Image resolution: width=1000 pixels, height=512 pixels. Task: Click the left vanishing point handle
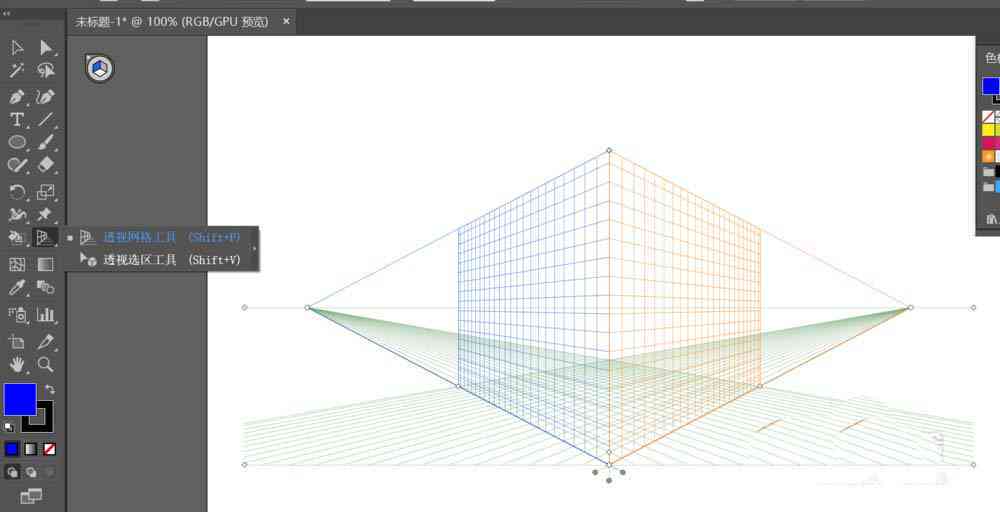point(307,307)
